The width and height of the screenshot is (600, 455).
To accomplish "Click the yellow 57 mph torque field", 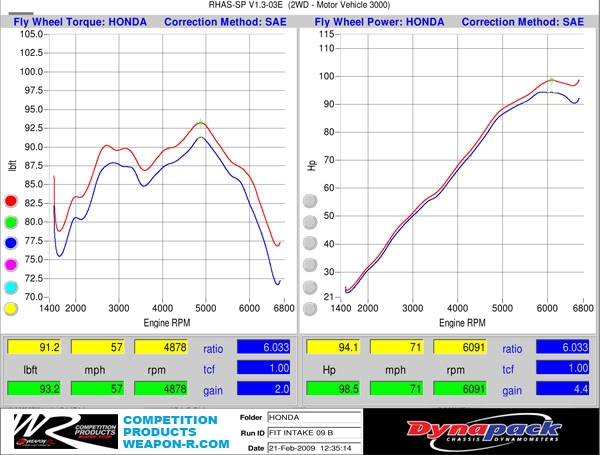I will (98, 347).
